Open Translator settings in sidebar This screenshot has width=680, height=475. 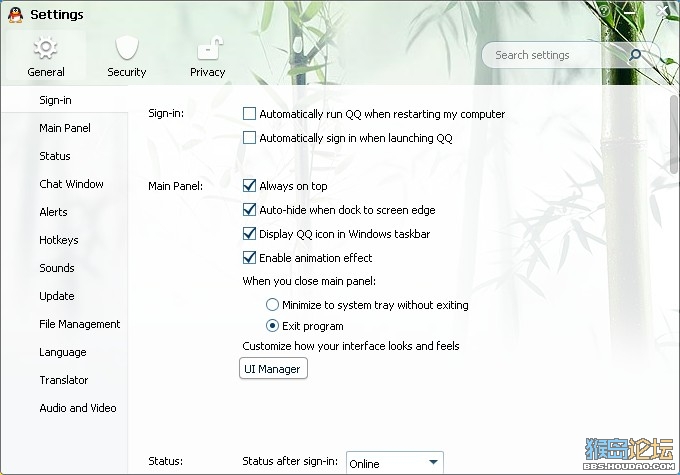point(64,380)
